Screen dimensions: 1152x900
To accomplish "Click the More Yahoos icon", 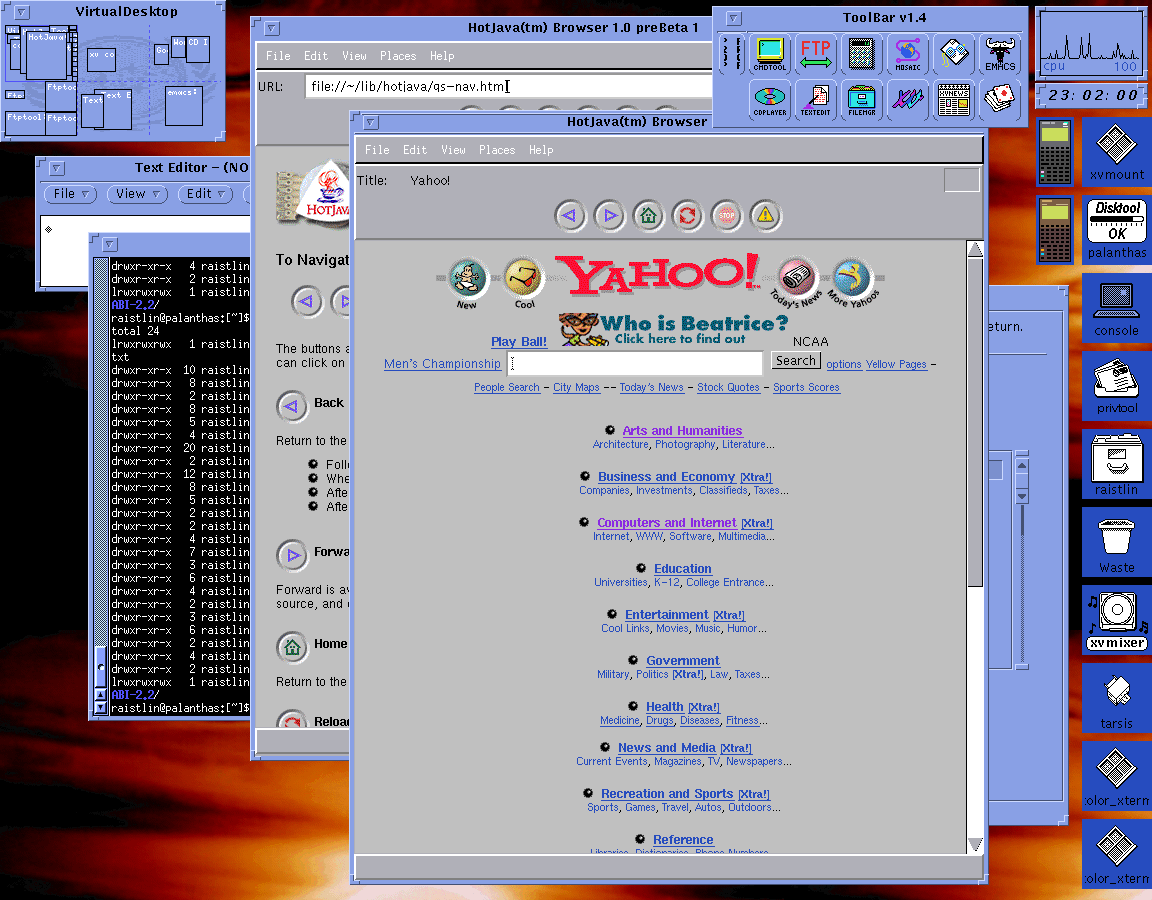I will coord(853,281).
